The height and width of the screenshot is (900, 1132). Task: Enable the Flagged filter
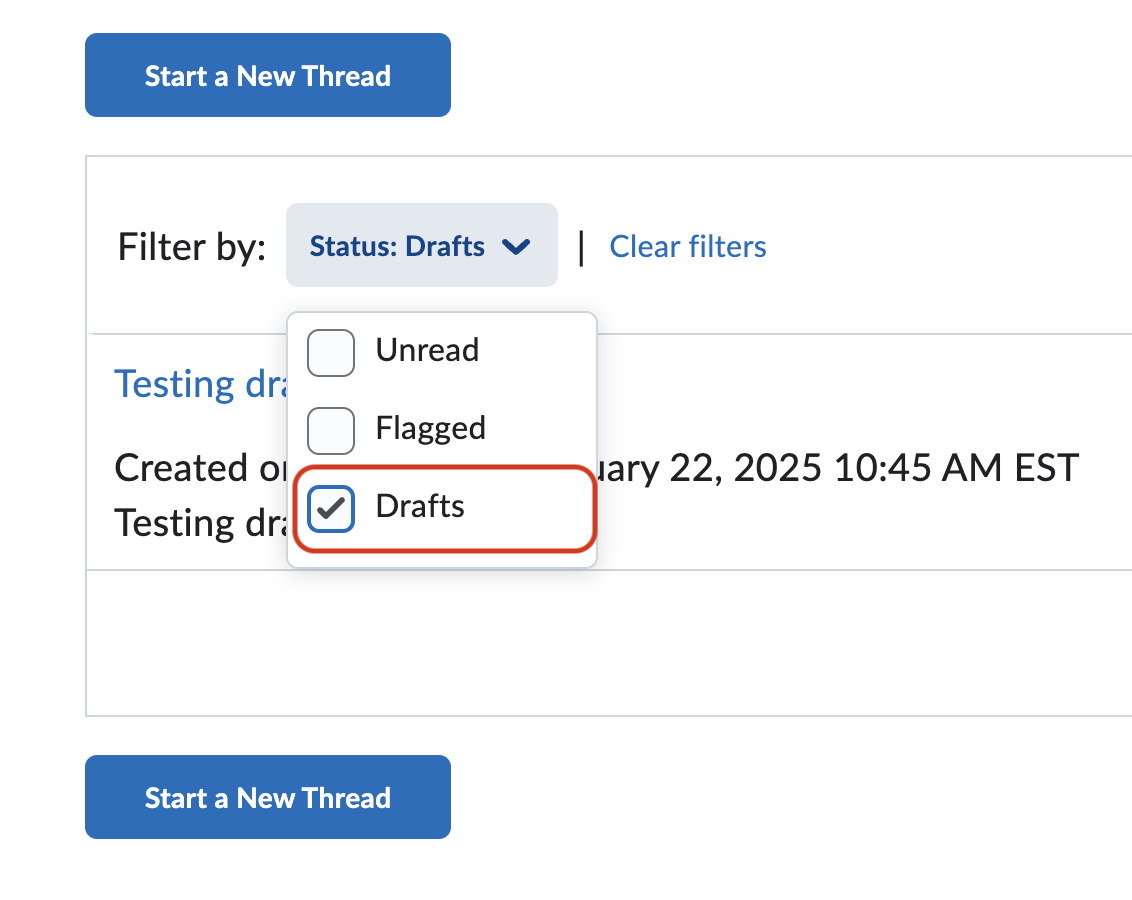pos(330,430)
